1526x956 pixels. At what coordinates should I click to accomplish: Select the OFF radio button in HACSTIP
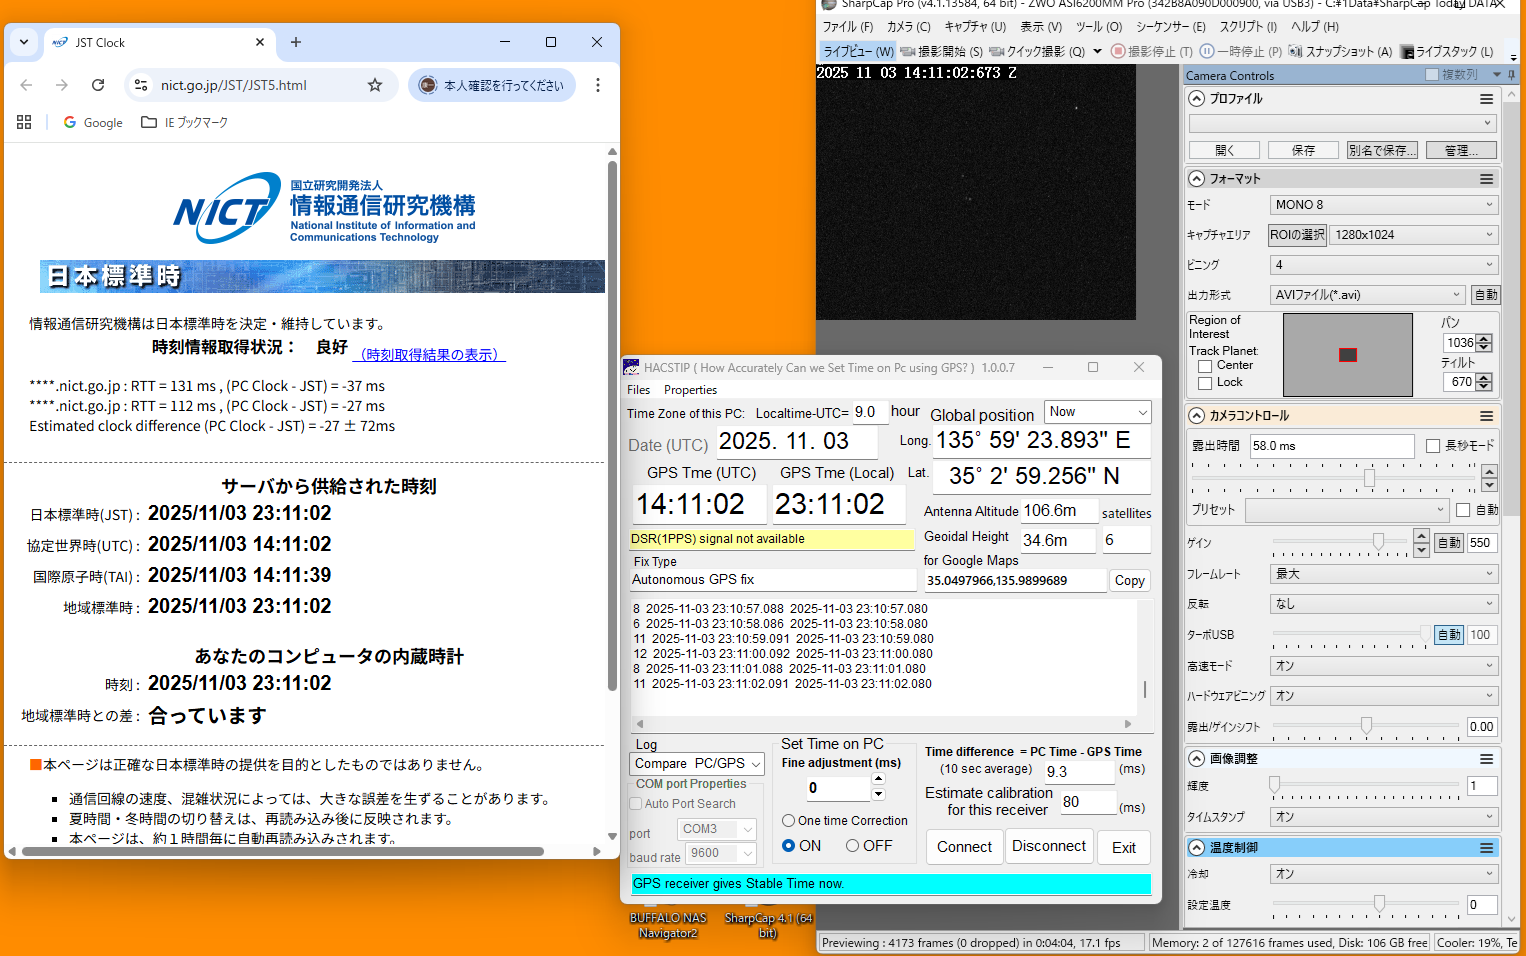point(852,846)
